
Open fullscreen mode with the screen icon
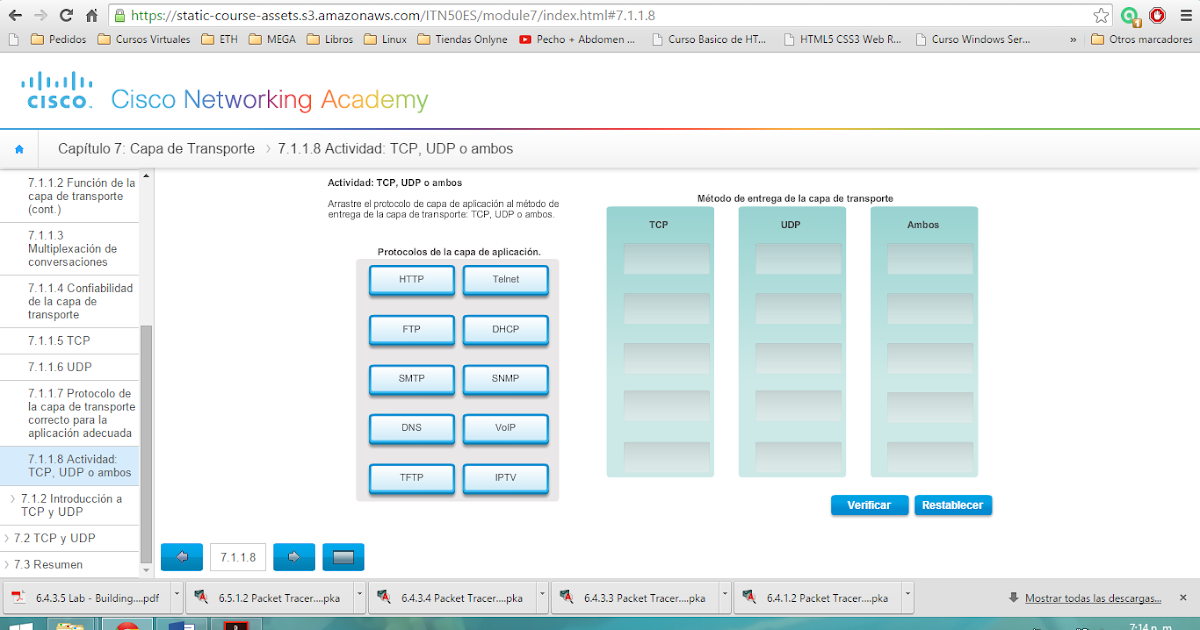343,556
